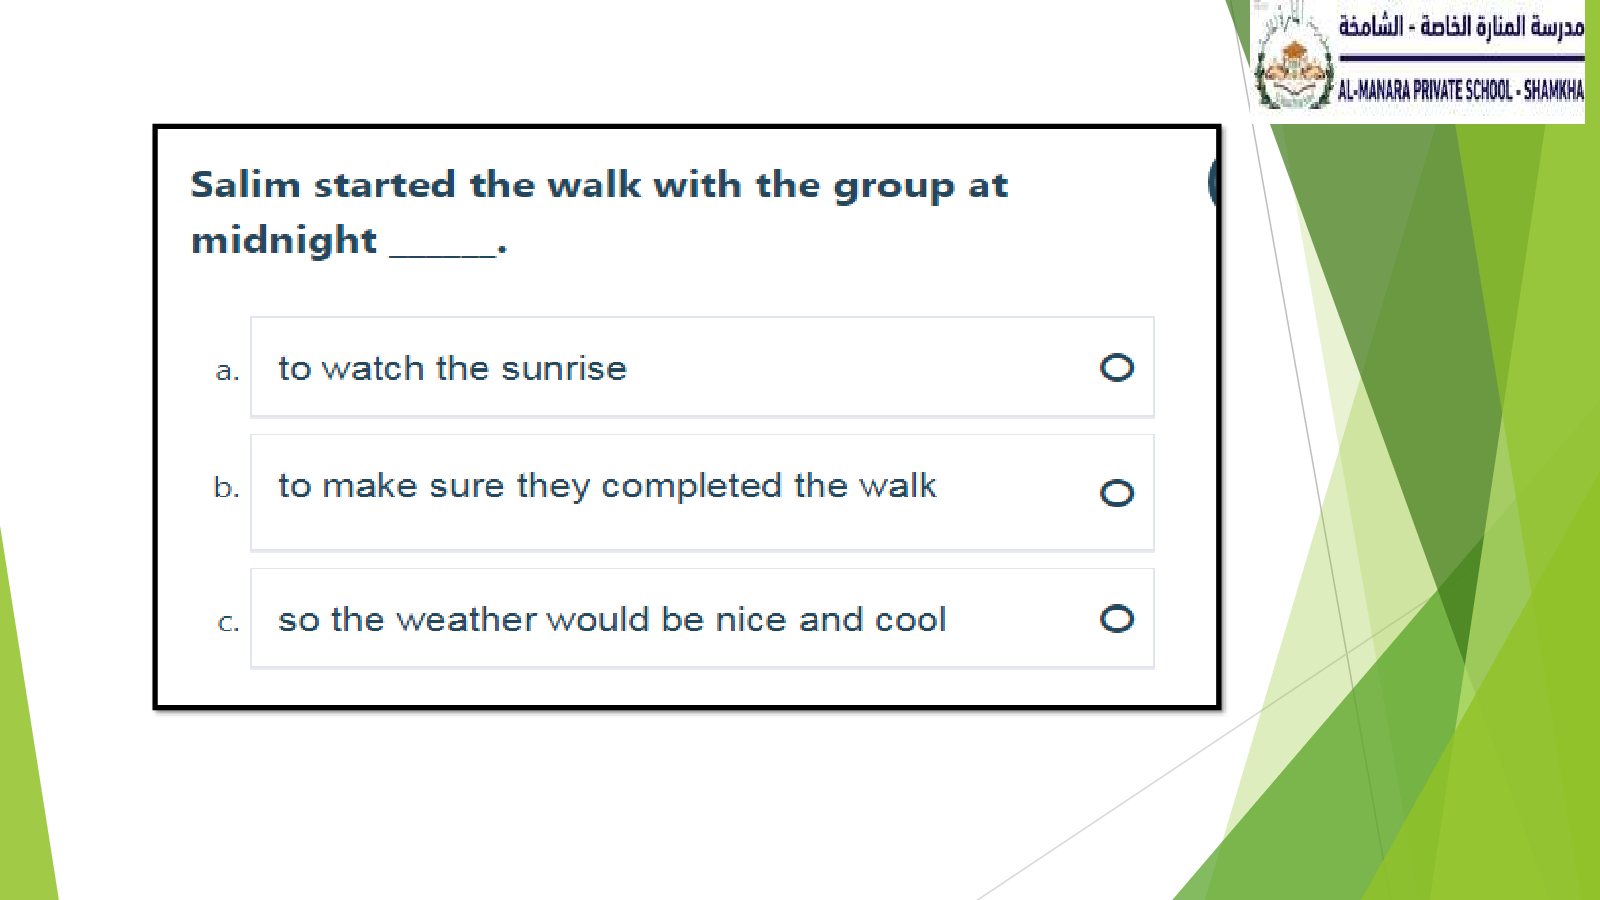
Task: Click the answer text 'to watch the sunrise'
Action: [x=452, y=369]
